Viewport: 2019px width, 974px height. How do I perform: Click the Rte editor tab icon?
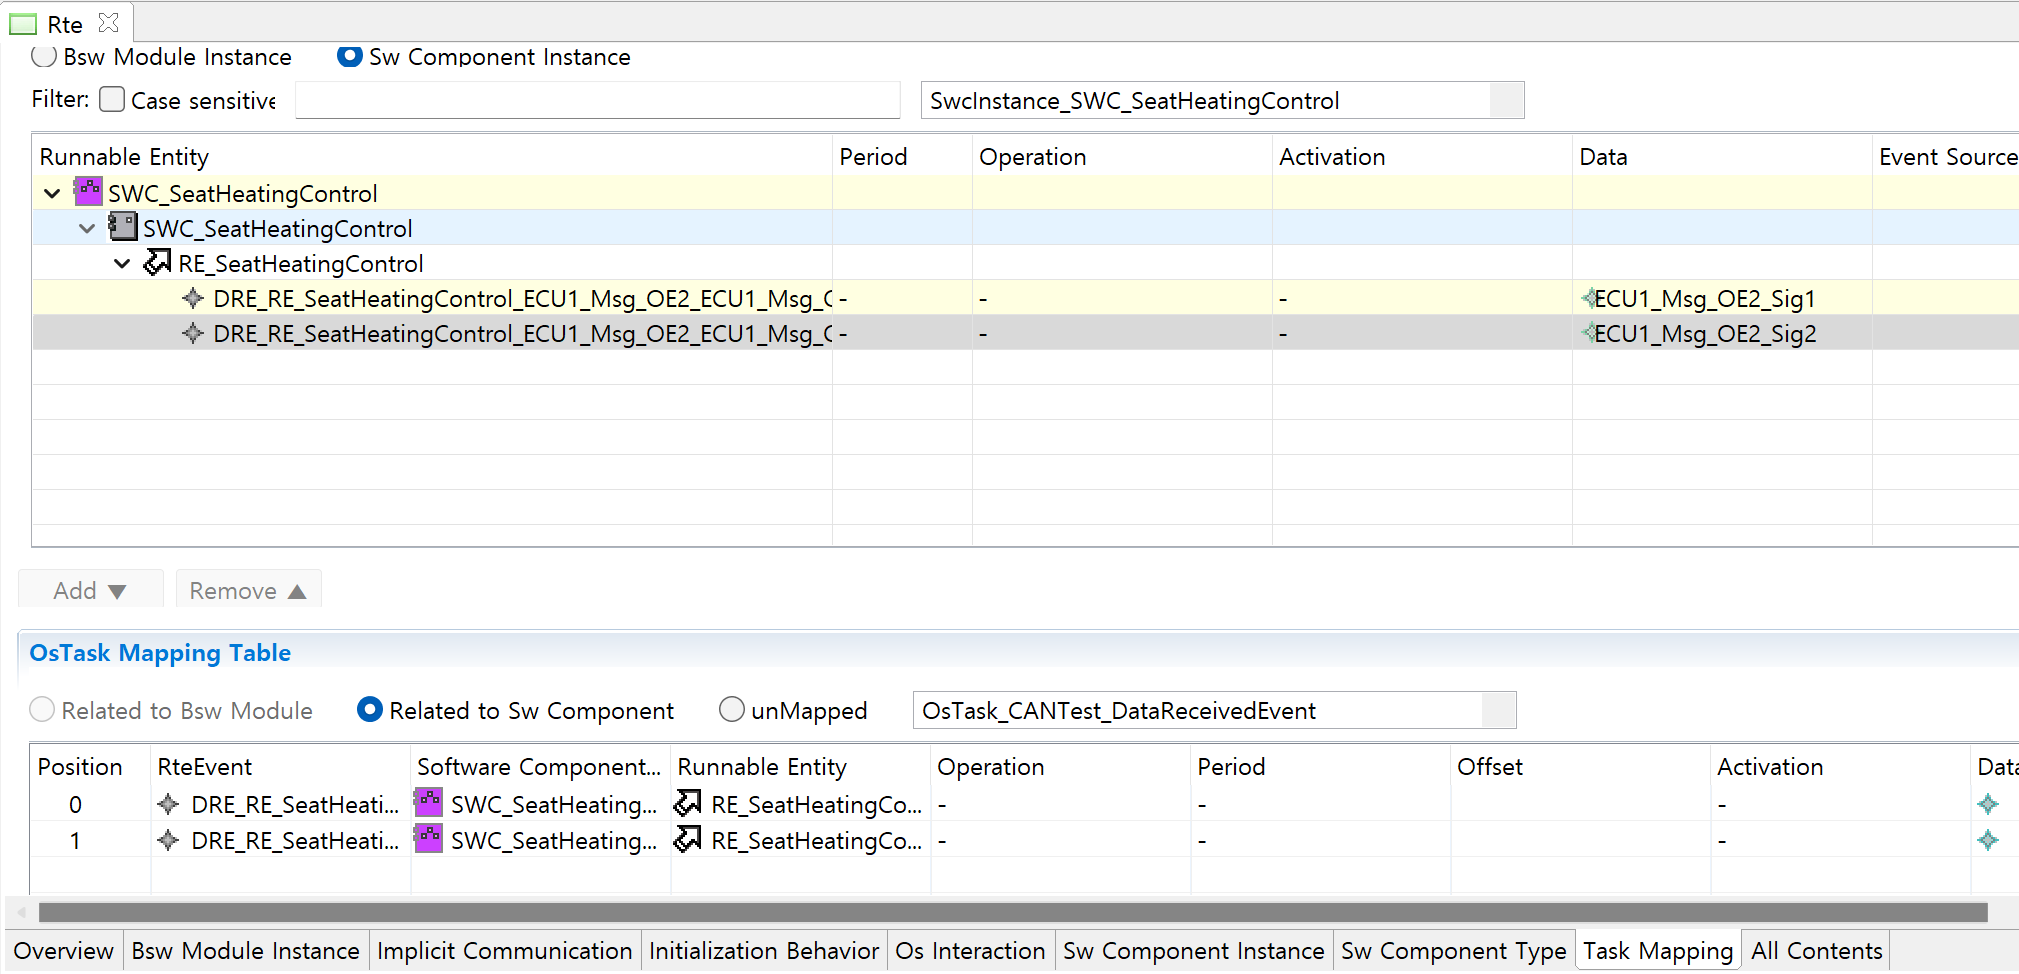tap(23, 24)
